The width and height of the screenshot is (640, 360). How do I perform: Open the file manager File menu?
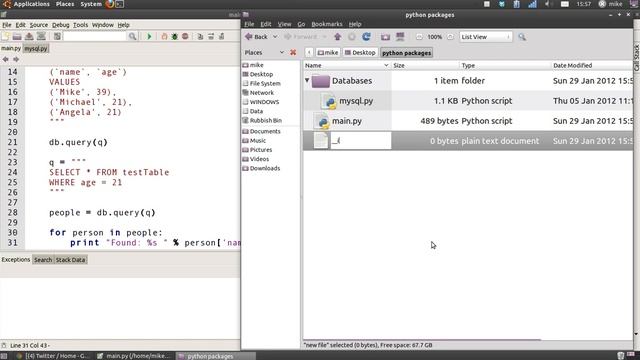(249, 24)
